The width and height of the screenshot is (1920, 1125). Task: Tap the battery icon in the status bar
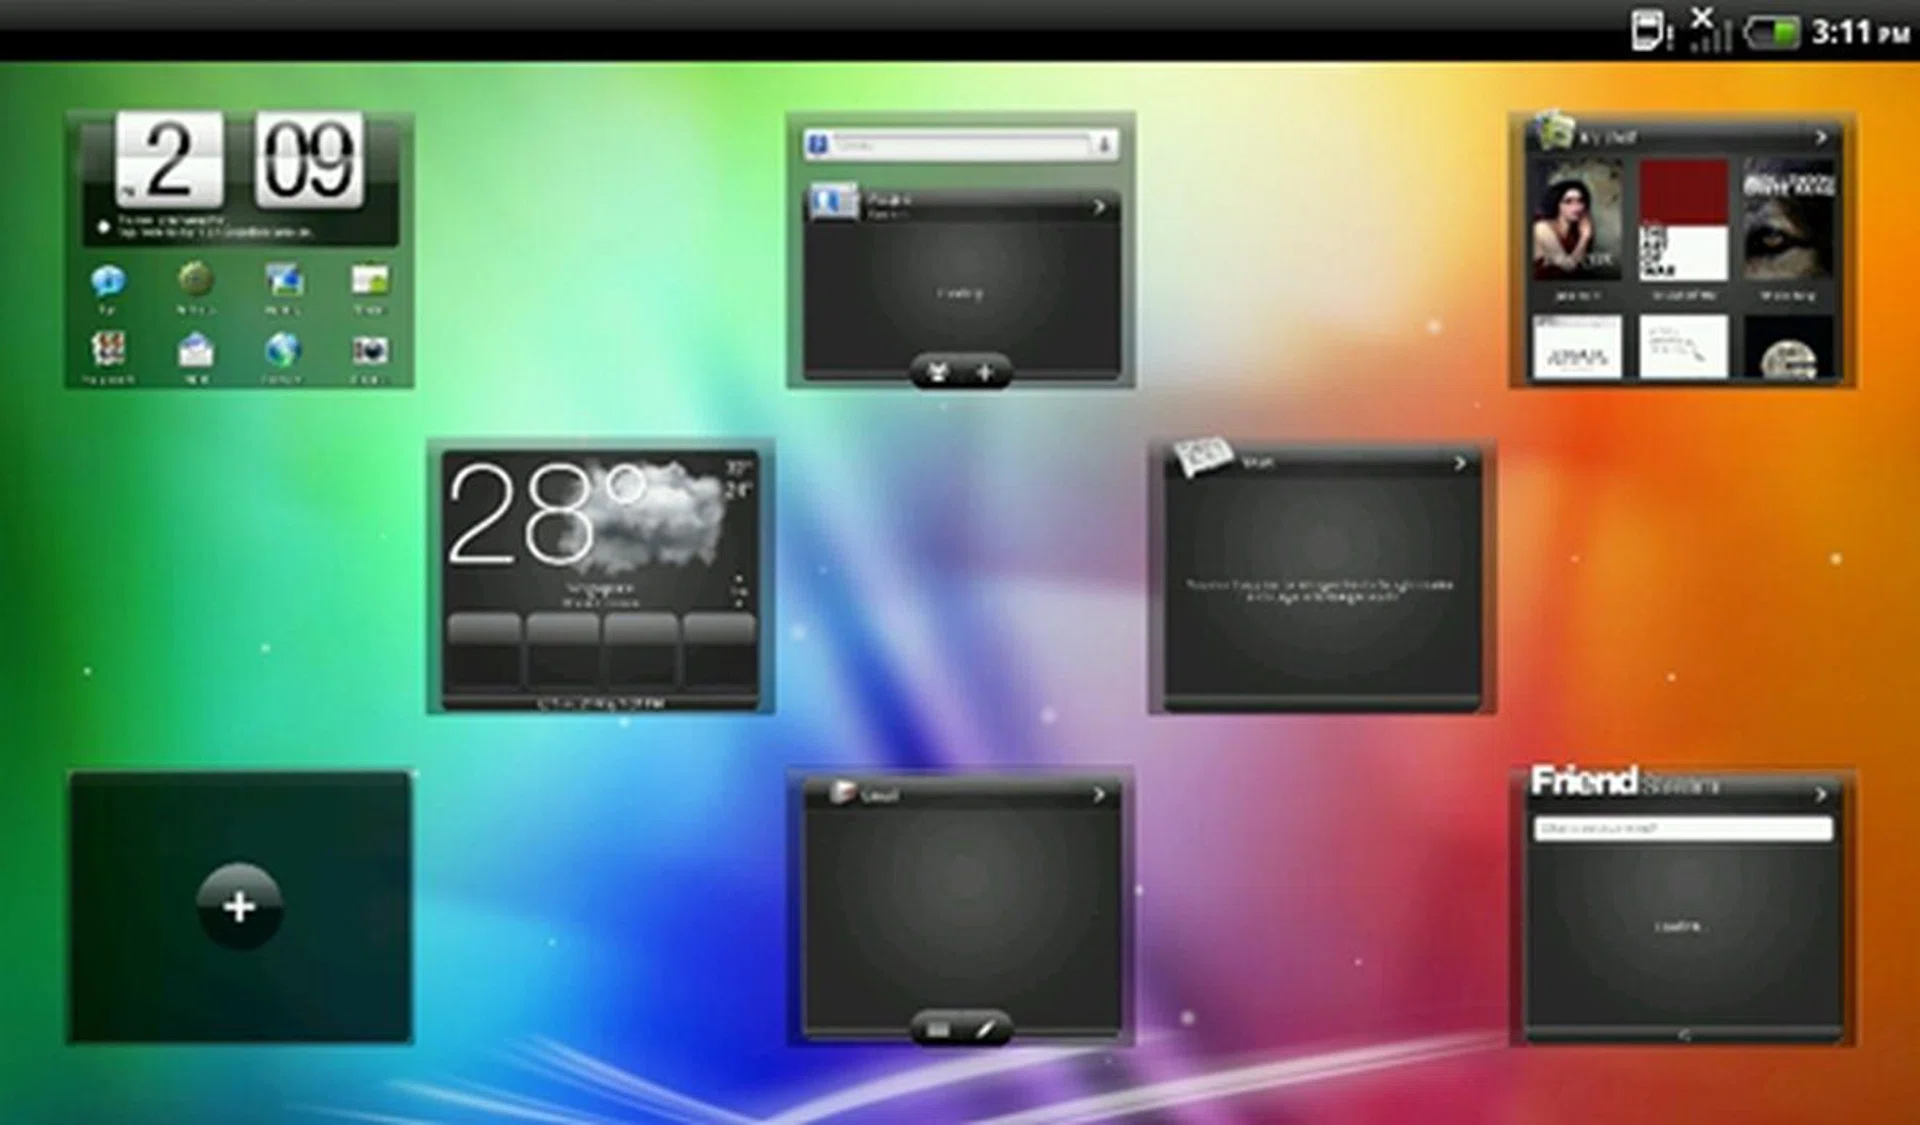click(1772, 32)
